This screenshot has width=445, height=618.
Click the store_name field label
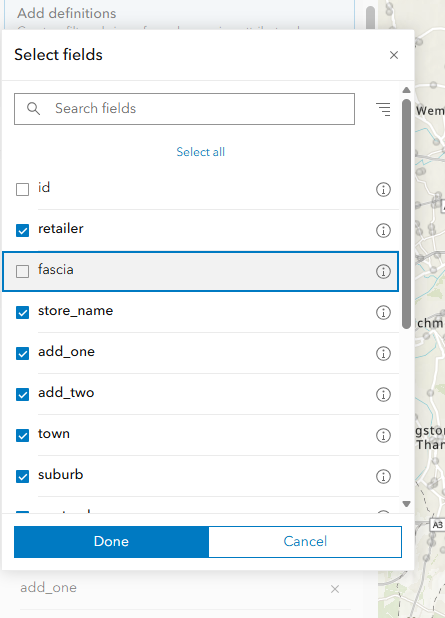pyautogui.click(x=76, y=311)
